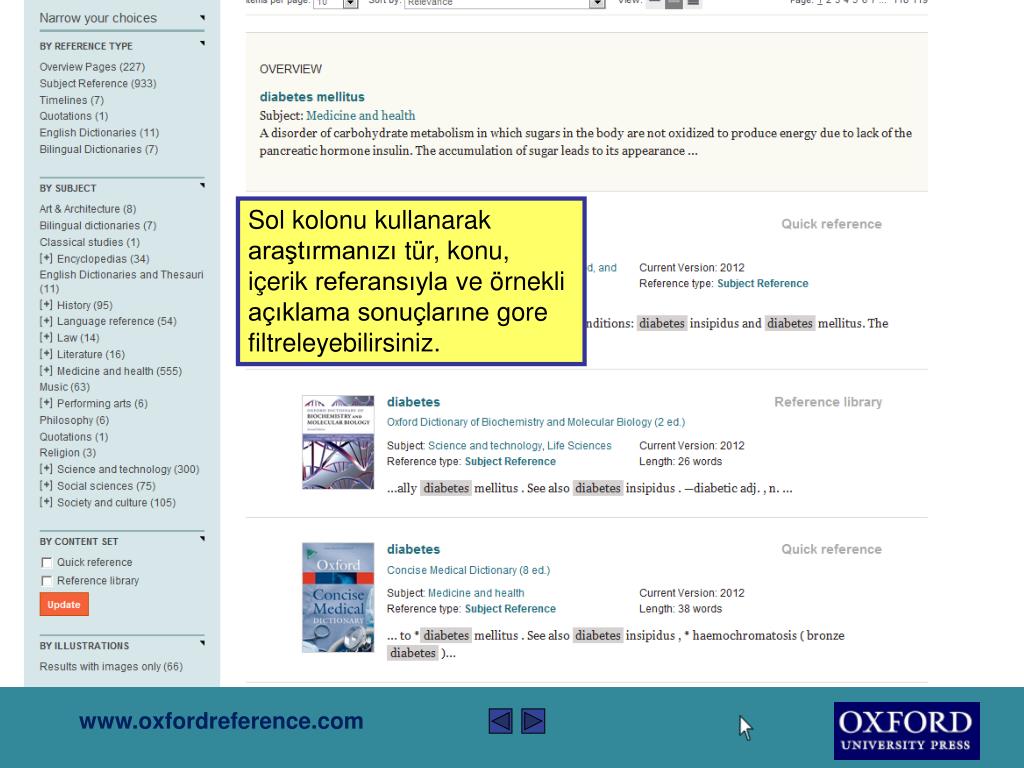Filter by English Dictionaries (11) reference type
This screenshot has height=768, width=1024.
coord(99,133)
